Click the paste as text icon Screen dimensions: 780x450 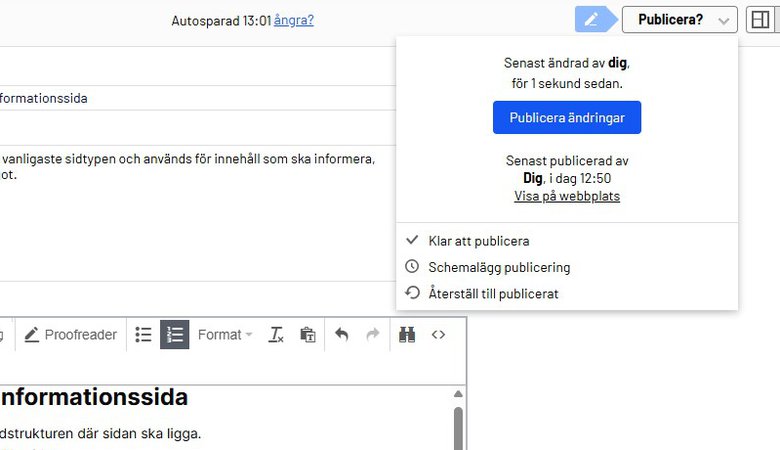(308, 335)
